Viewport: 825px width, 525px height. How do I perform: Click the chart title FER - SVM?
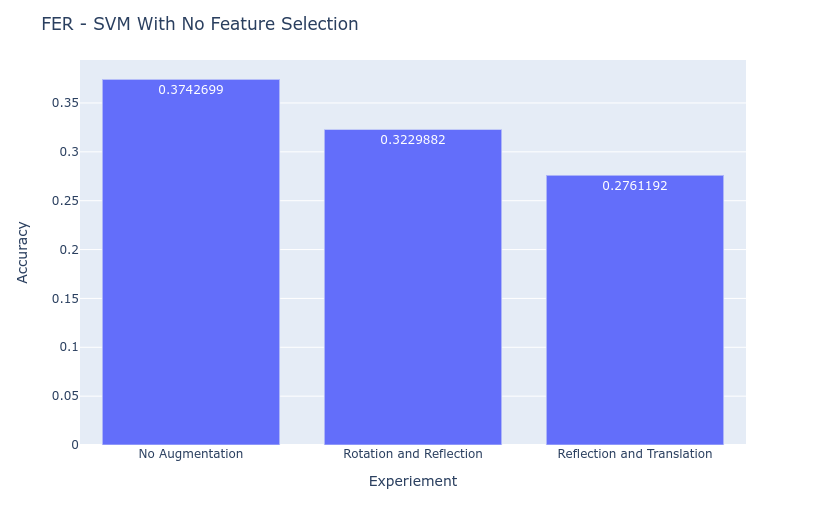(200, 24)
